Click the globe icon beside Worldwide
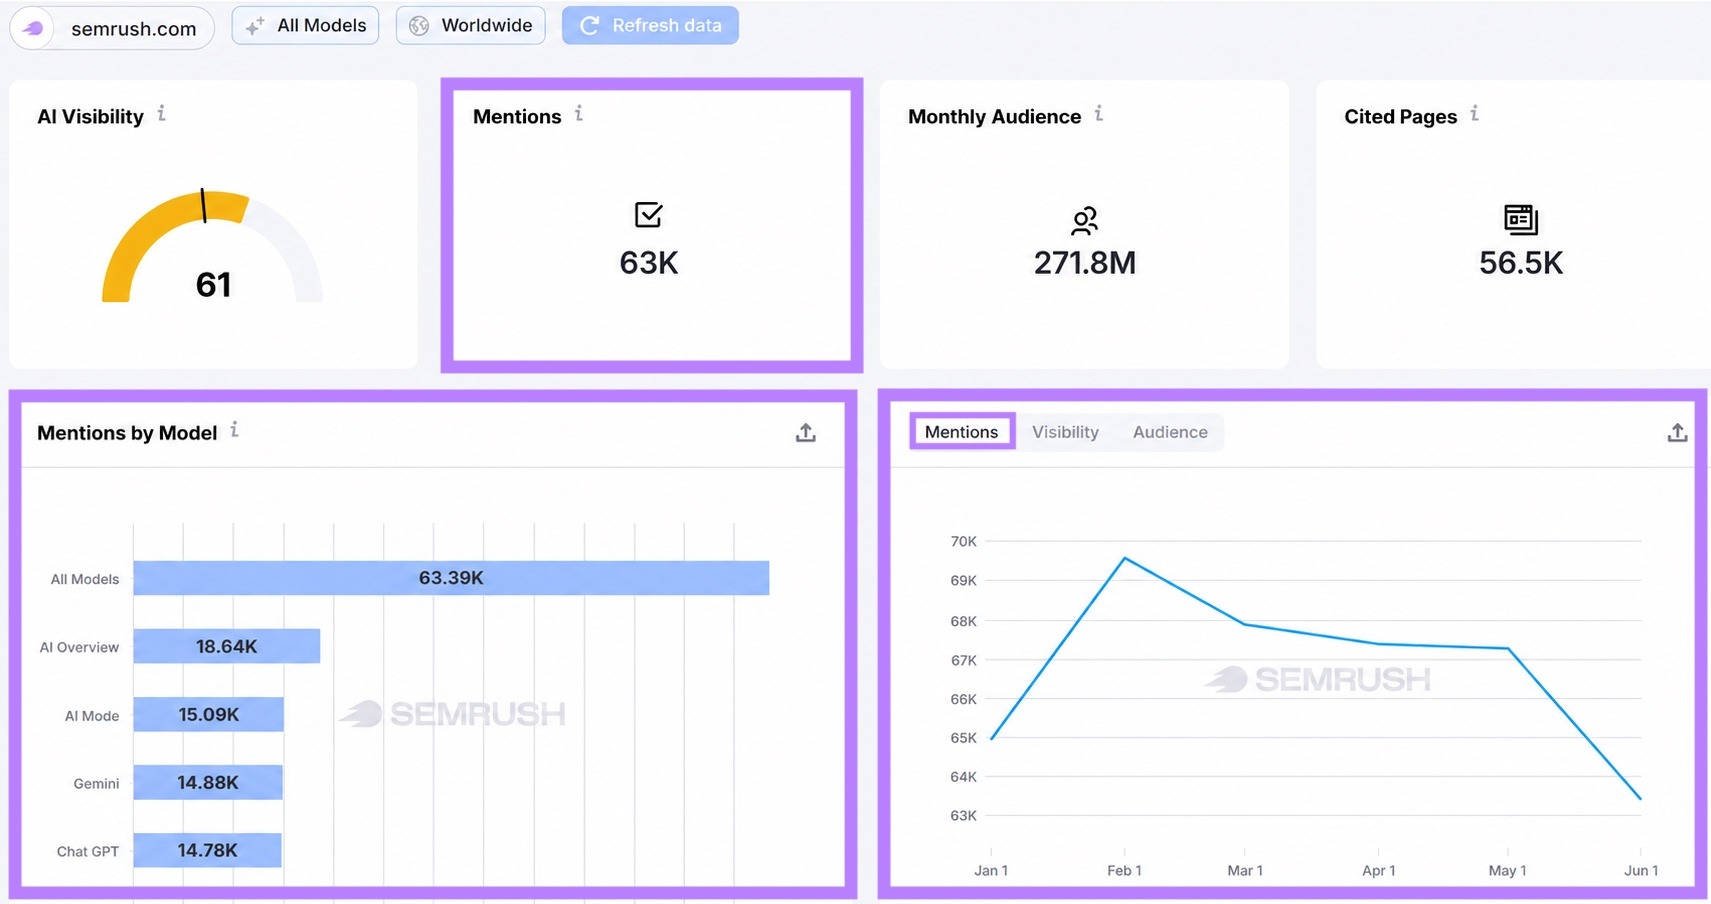The image size is (1711, 904). click(419, 26)
